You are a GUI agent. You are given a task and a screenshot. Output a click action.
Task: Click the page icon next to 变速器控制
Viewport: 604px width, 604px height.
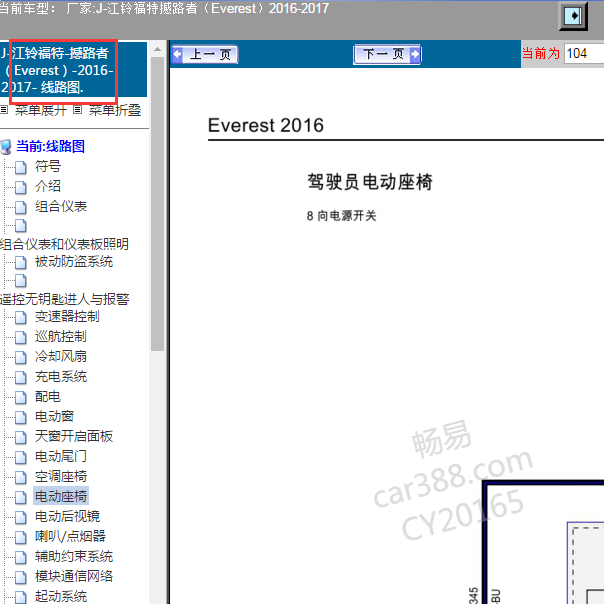click(x=21, y=317)
